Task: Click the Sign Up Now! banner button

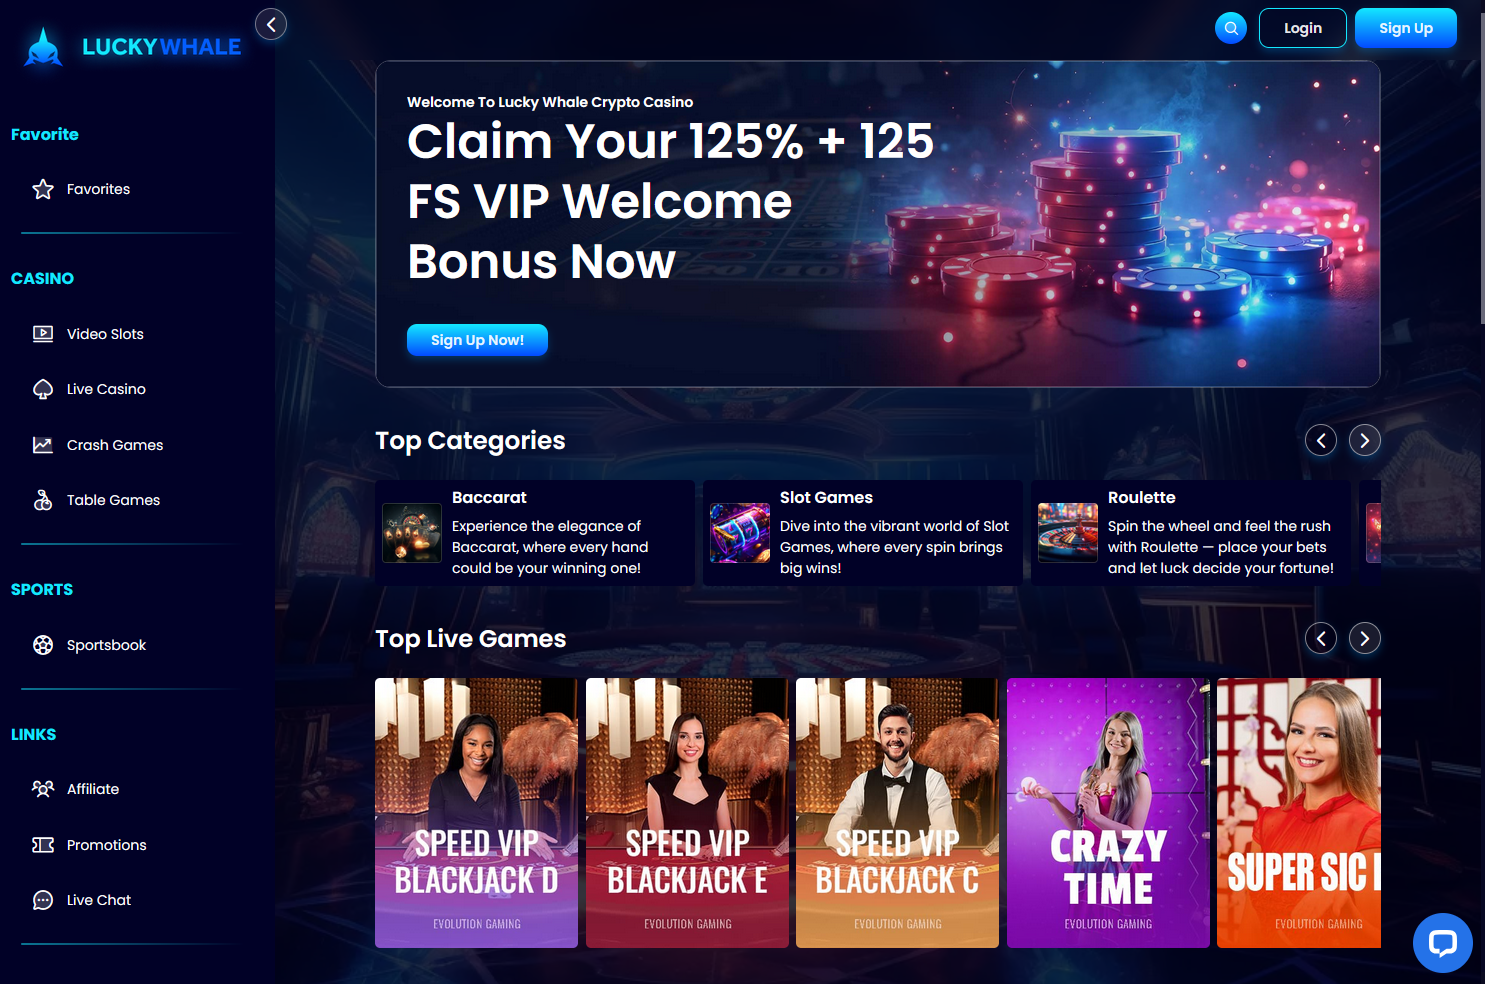Action: pyautogui.click(x=477, y=340)
